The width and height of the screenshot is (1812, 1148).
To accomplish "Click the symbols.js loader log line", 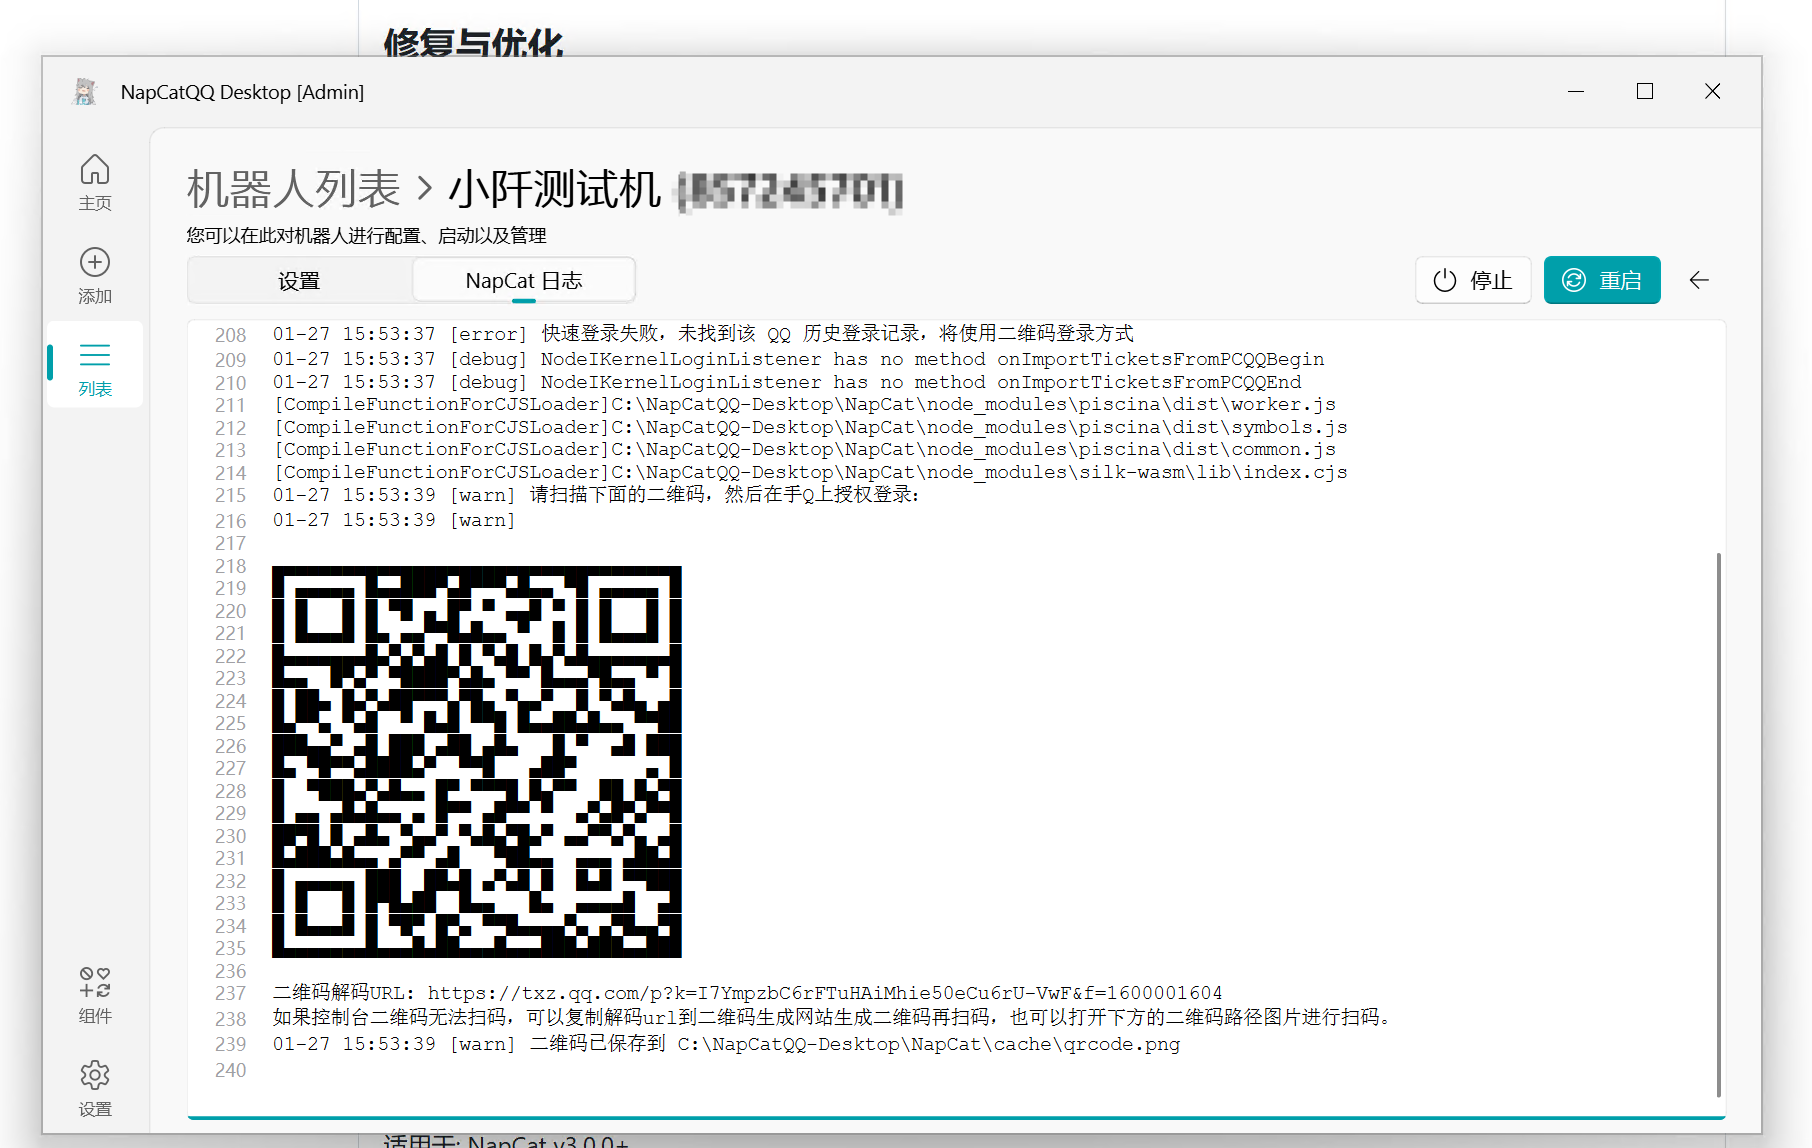I will [811, 427].
